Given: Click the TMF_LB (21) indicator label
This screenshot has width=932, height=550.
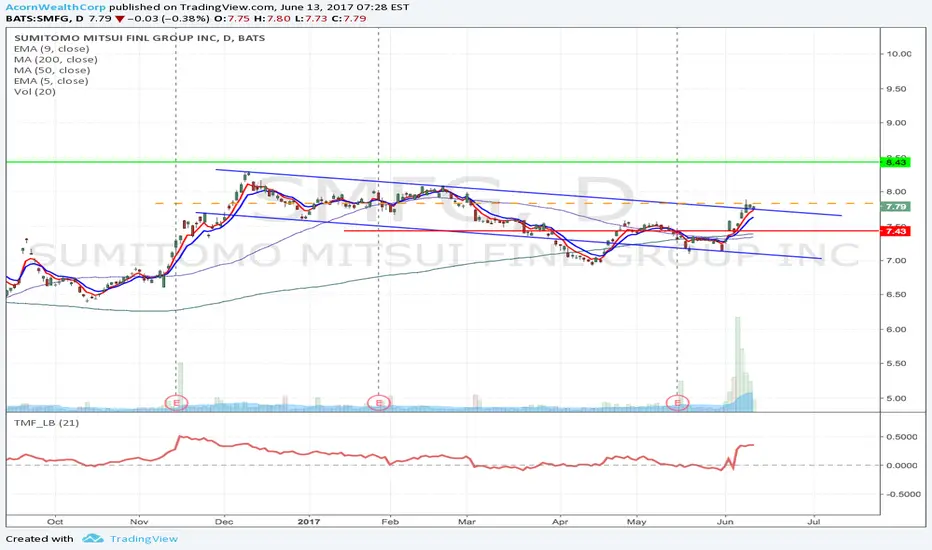Looking at the screenshot, I should [46, 423].
